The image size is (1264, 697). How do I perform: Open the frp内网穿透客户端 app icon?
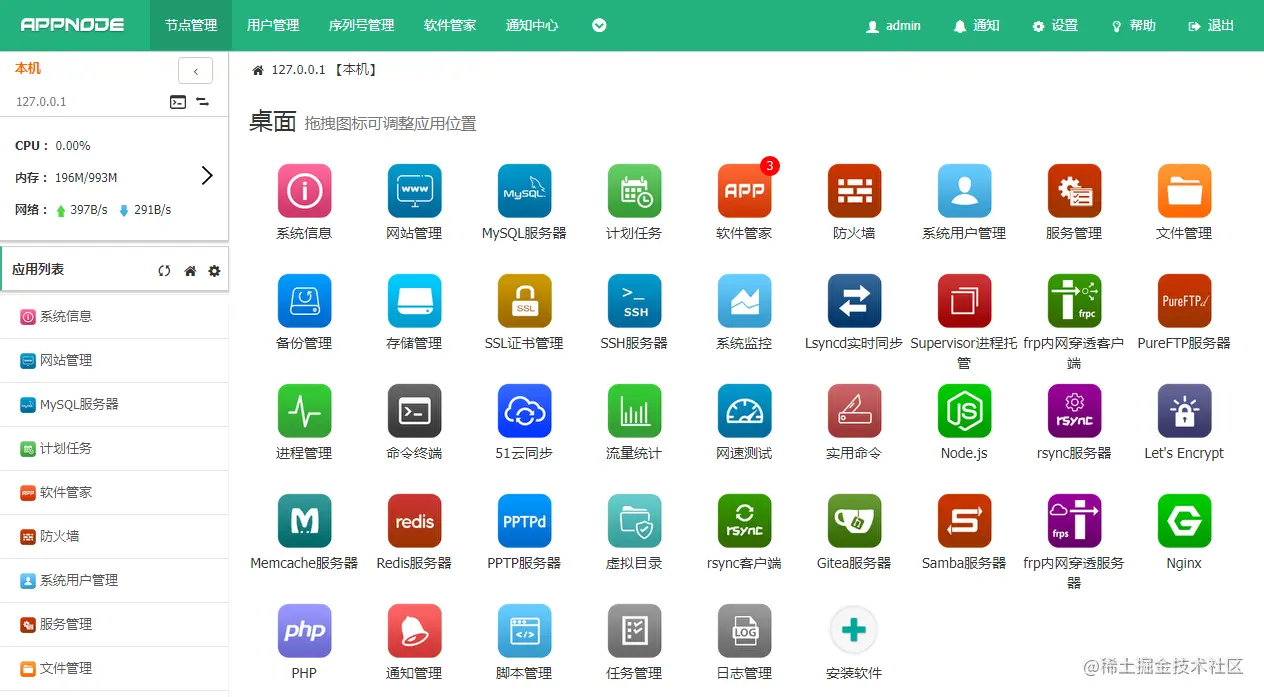tap(1074, 301)
